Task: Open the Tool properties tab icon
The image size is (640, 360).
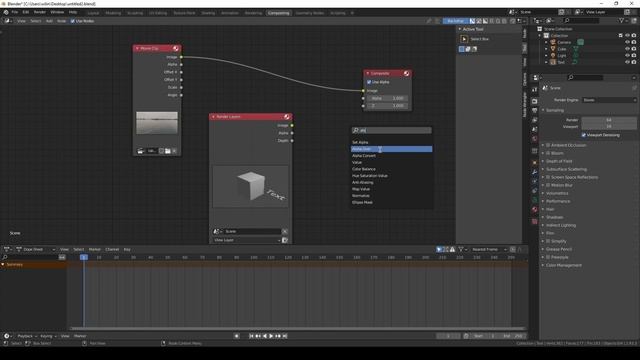Action: (x=535, y=90)
